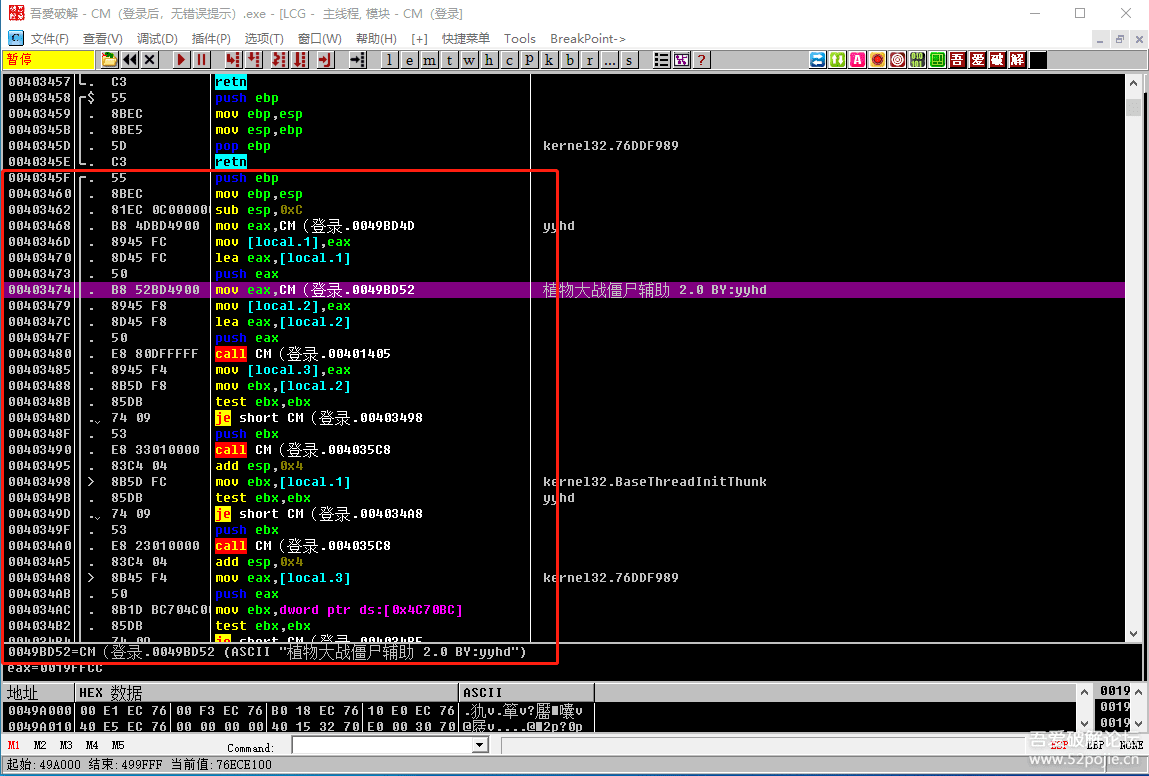Open the breakpoints window with 'b' button

(570, 60)
